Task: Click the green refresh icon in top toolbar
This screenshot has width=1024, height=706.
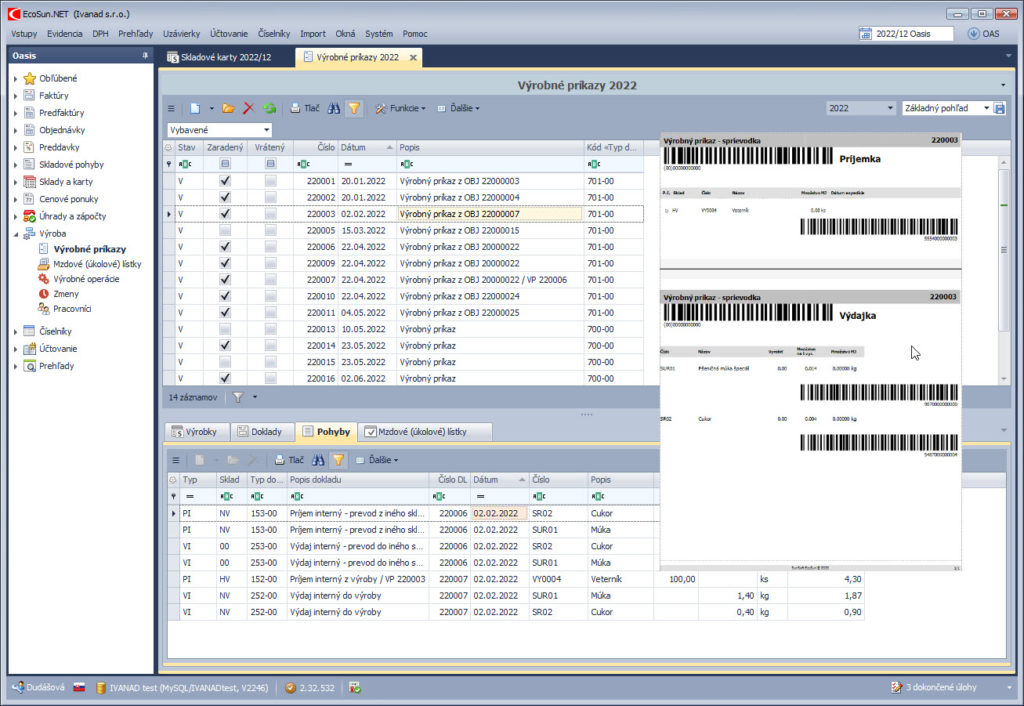Action: 269,108
